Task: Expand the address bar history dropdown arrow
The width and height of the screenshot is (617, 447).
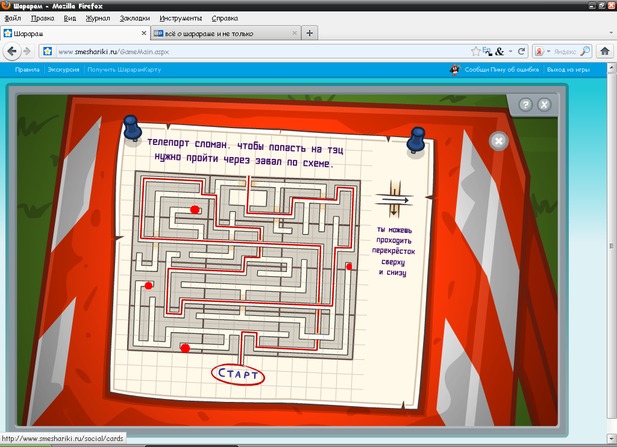Action: pos(510,51)
